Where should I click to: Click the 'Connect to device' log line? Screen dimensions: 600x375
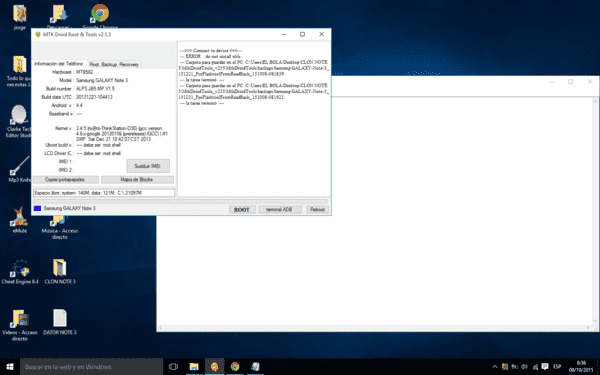pyautogui.click(x=211, y=51)
